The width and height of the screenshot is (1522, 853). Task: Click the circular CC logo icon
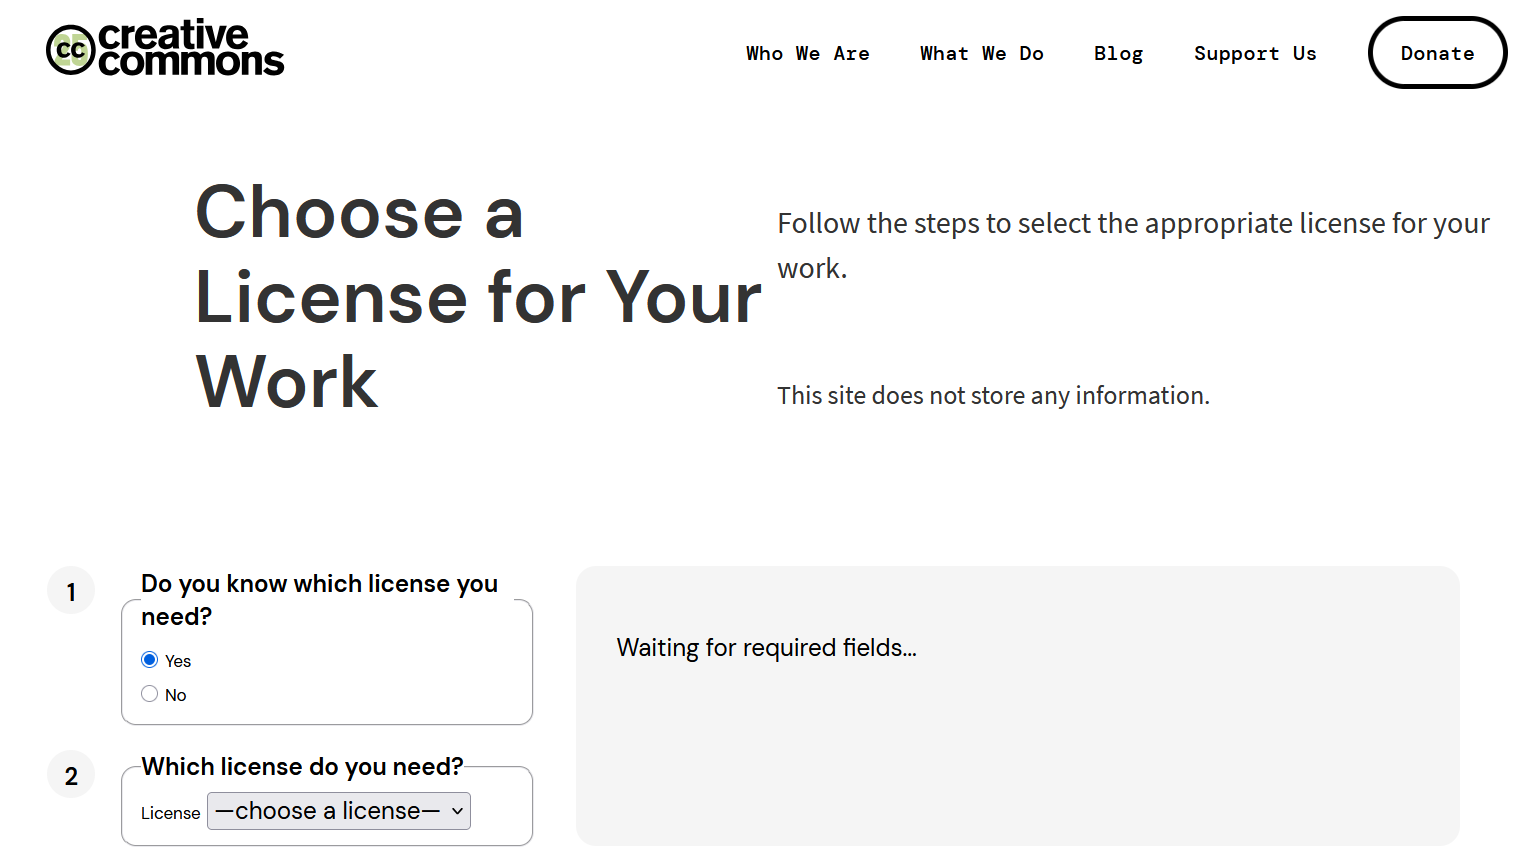(70, 50)
